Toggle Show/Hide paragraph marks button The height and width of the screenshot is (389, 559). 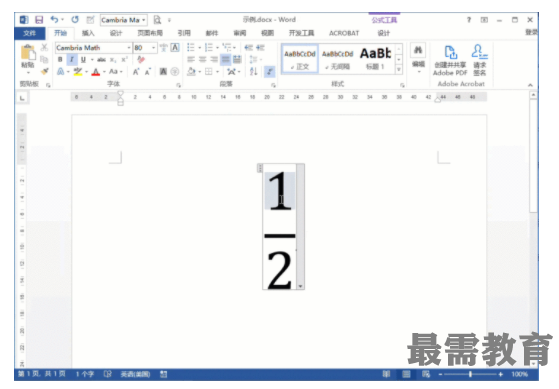coord(270,72)
